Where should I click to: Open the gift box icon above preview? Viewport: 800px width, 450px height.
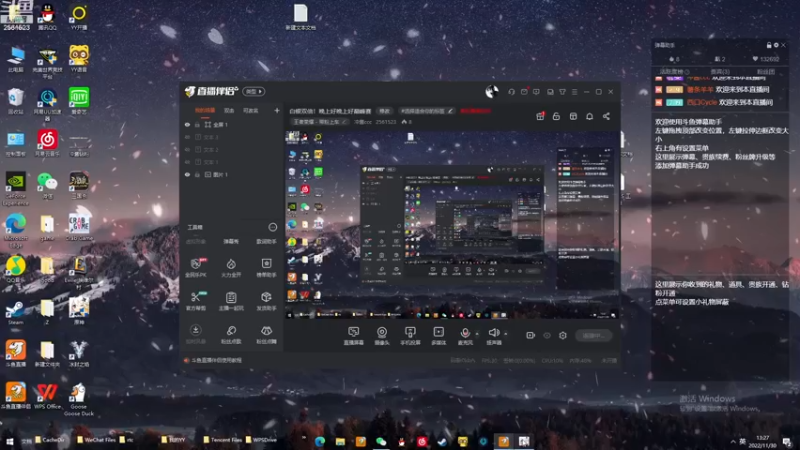click(x=540, y=116)
